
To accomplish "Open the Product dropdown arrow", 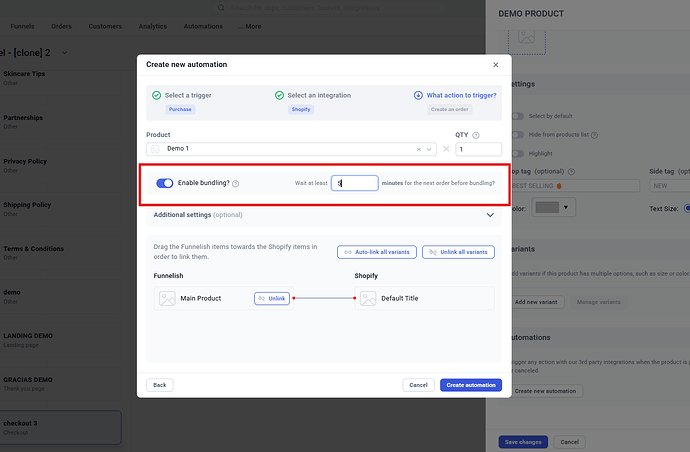I will (431, 149).
